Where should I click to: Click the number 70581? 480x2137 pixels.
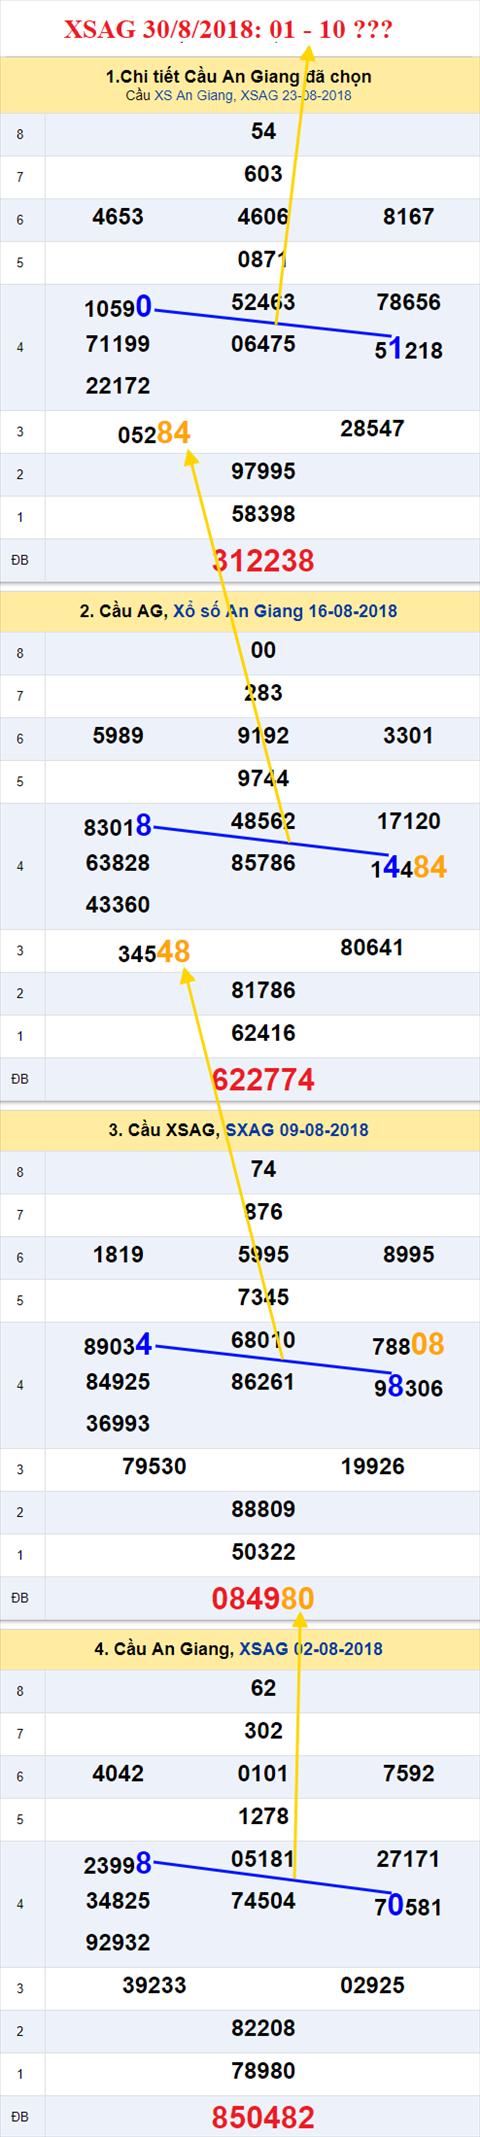tap(409, 1907)
